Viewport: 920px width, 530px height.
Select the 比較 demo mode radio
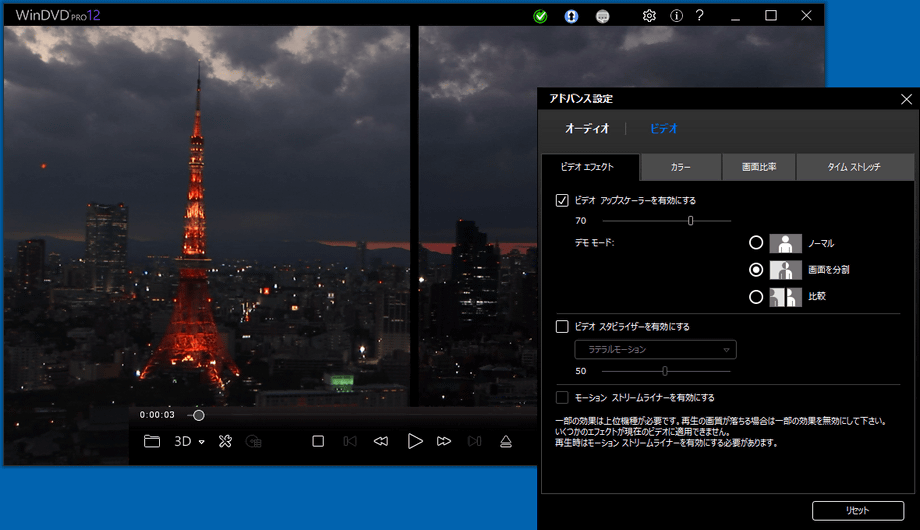(756, 297)
